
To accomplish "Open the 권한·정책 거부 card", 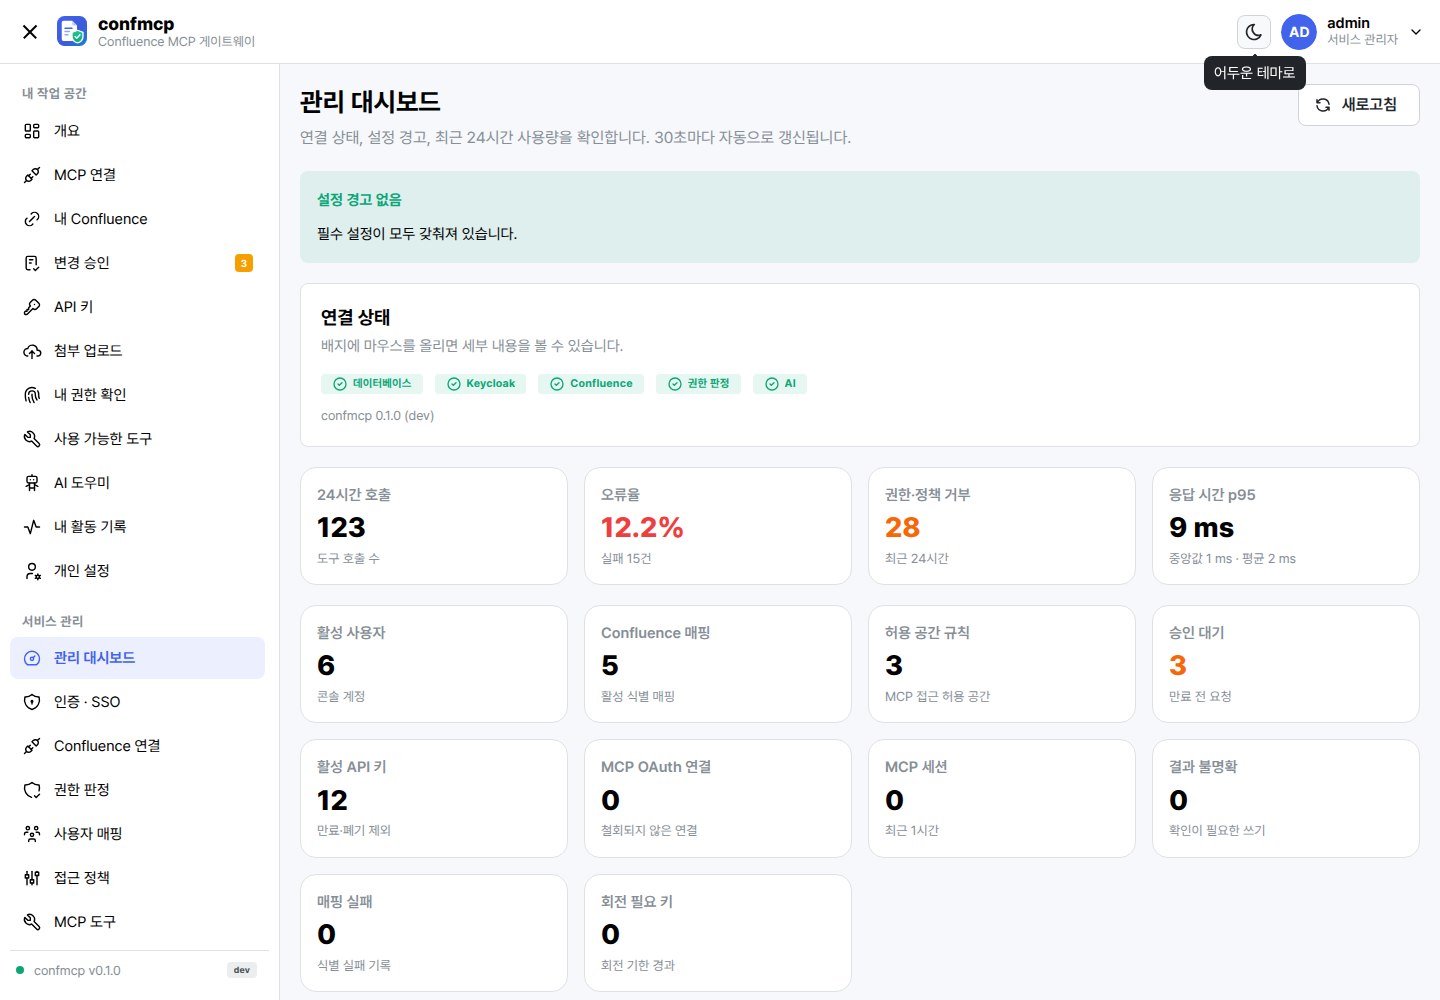I will pyautogui.click(x=1002, y=526).
